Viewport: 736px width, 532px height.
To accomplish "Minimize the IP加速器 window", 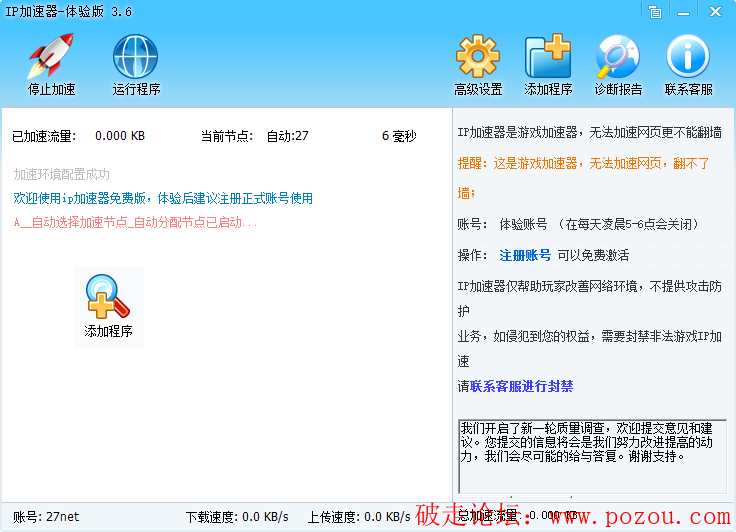I will tap(685, 12).
